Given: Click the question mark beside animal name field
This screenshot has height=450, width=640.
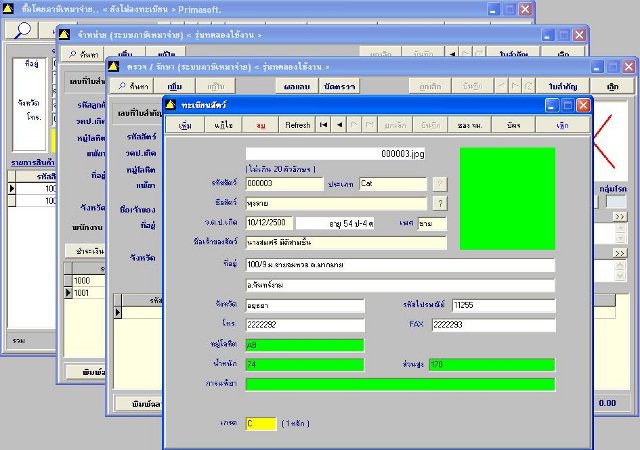Looking at the screenshot, I should (438, 203).
